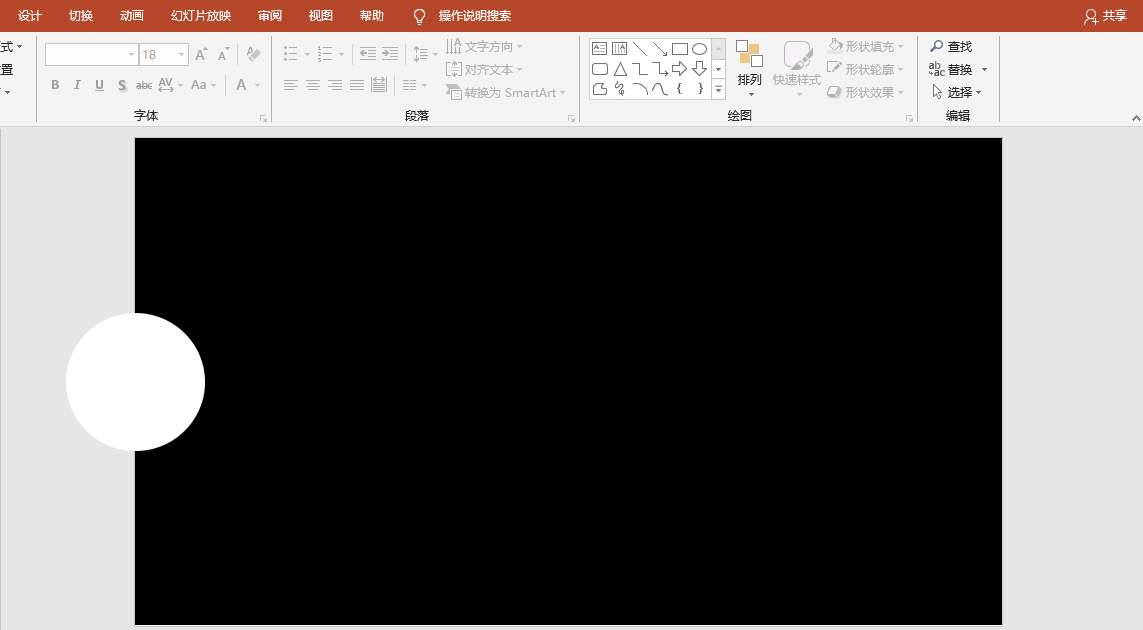The image size is (1143, 630).
Task: Toggle bold formatting
Action: [x=55, y=85]
